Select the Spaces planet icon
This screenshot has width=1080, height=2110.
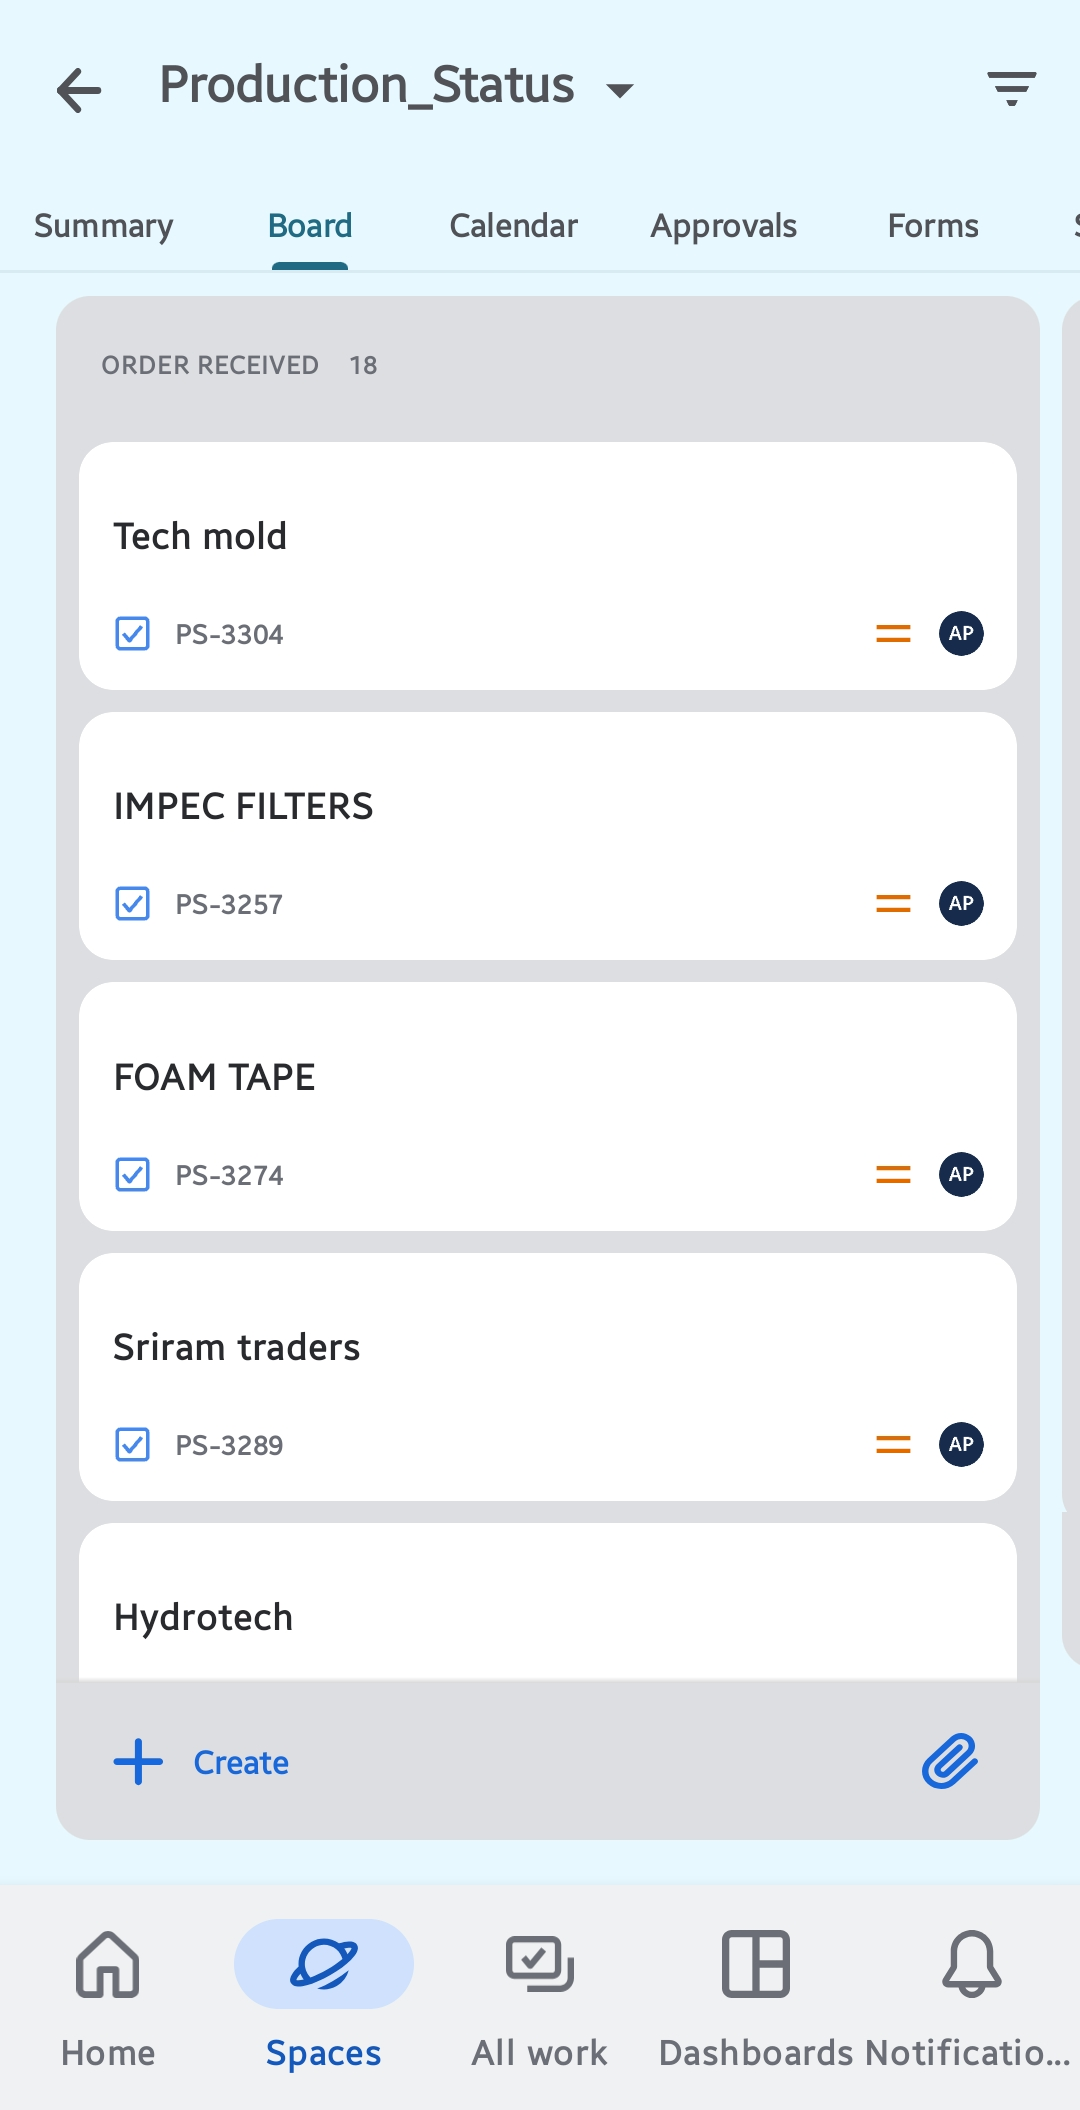(324, 1964)
